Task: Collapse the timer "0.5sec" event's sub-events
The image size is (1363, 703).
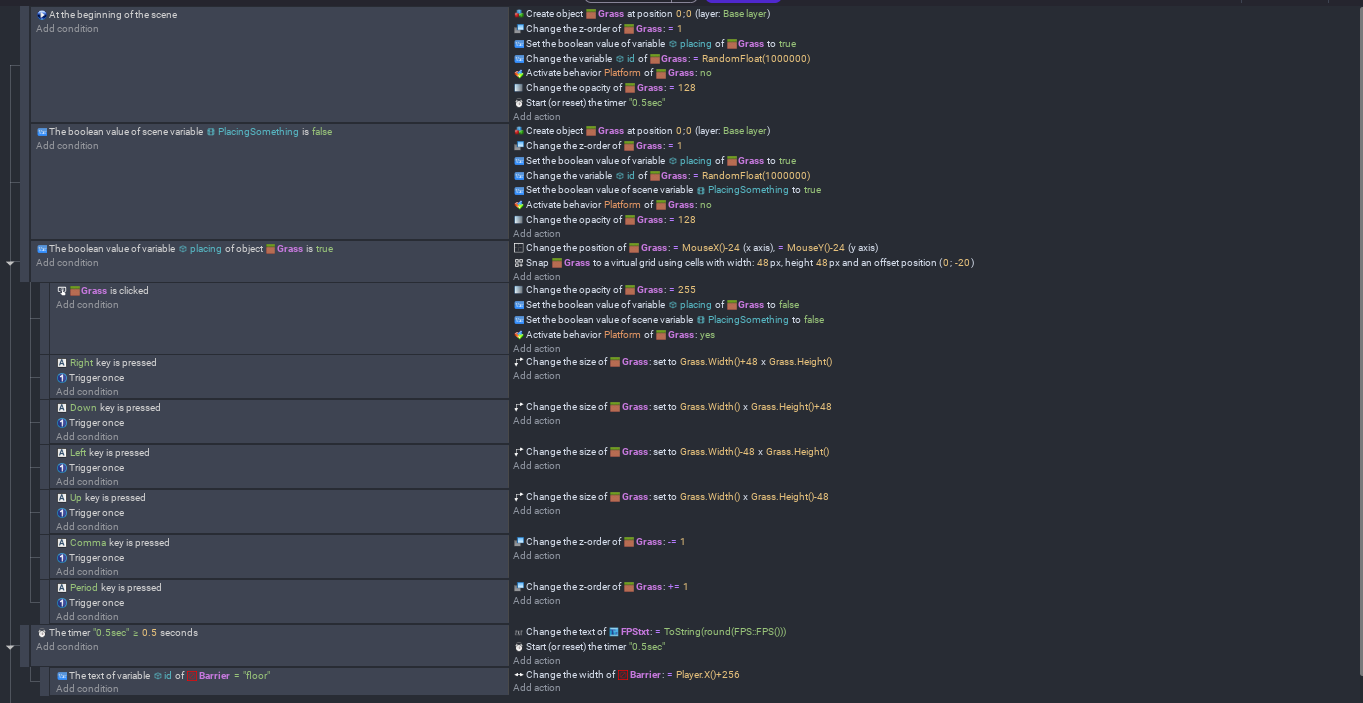Action: [x=12, y=648]
